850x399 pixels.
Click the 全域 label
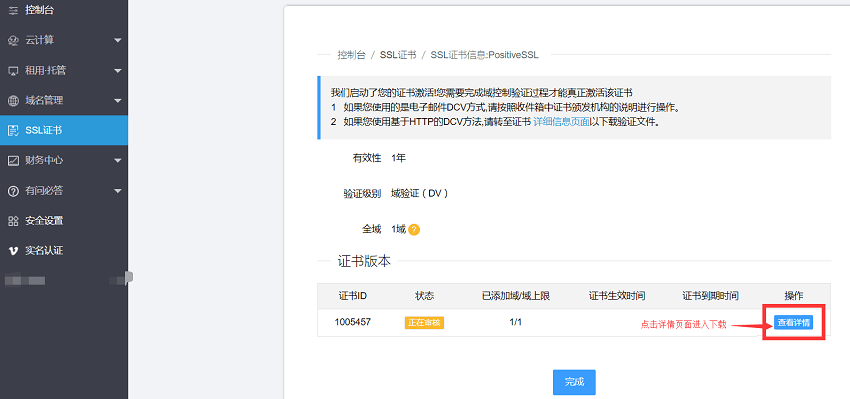click(372, 229)
